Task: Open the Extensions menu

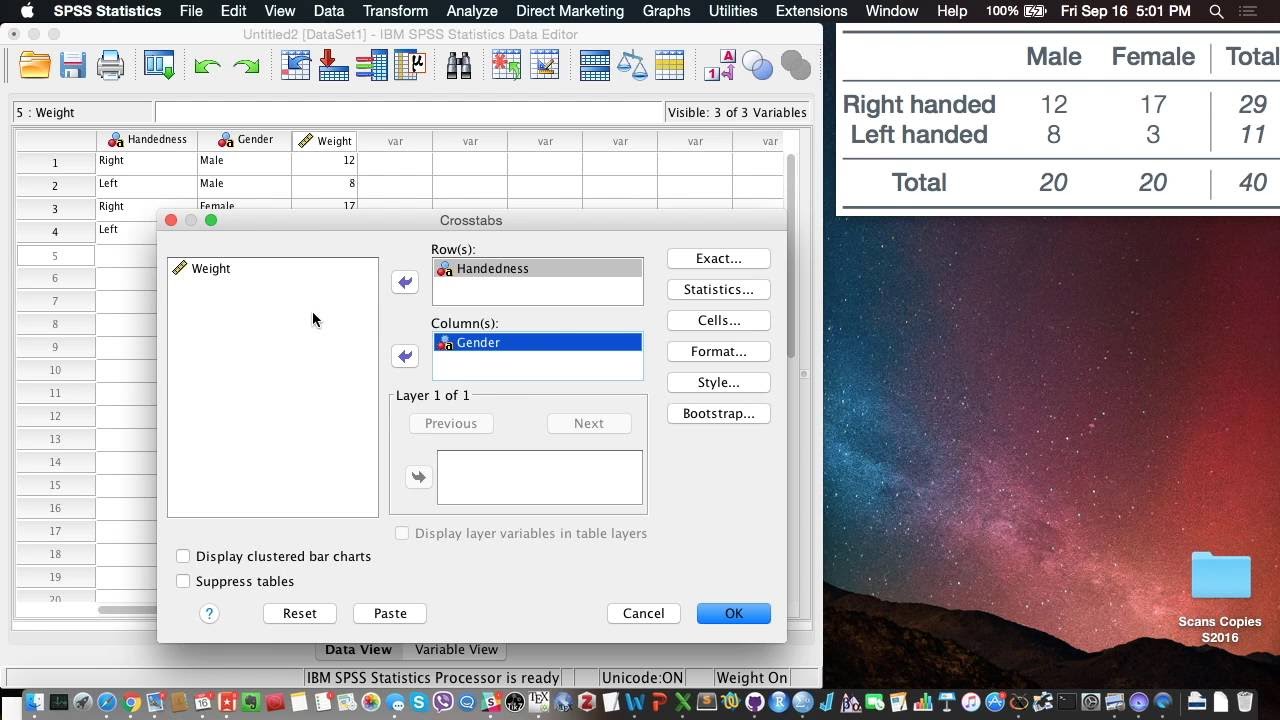Action: [811, 11]
